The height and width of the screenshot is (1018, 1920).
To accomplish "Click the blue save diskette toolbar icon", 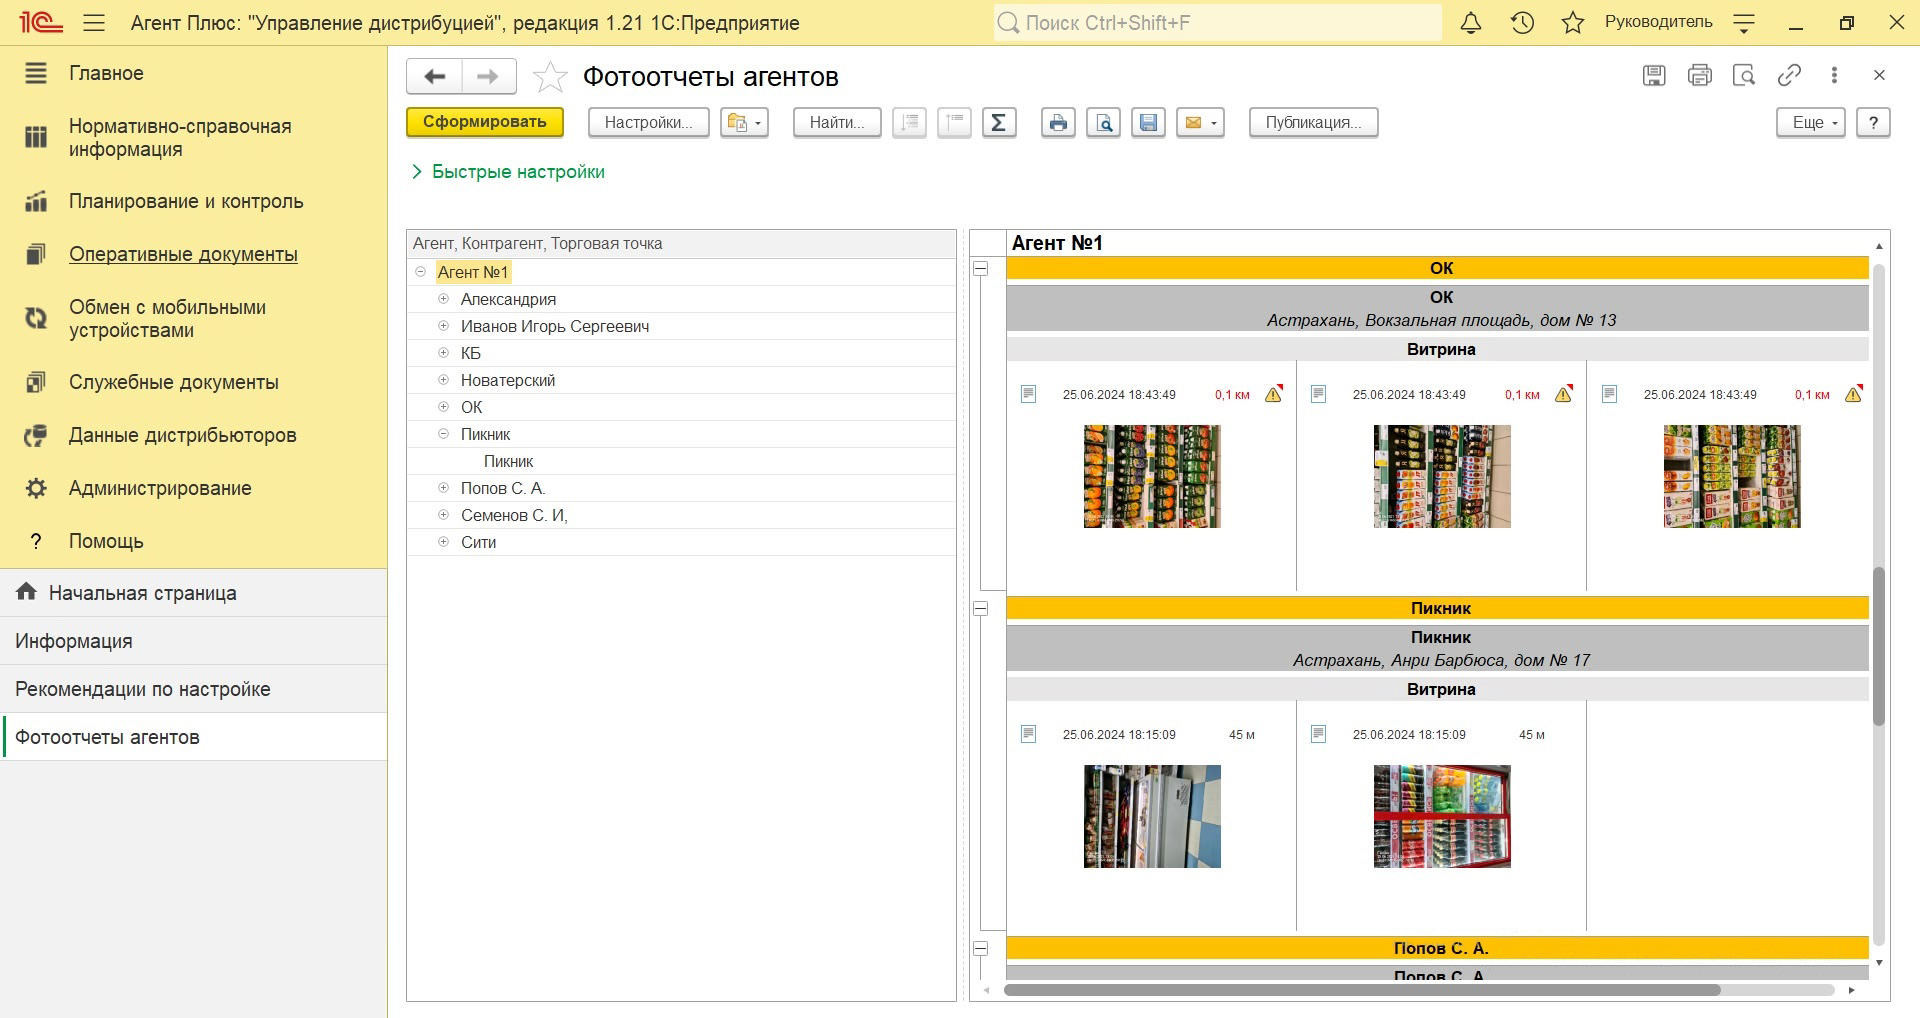I will point(1148,122).
